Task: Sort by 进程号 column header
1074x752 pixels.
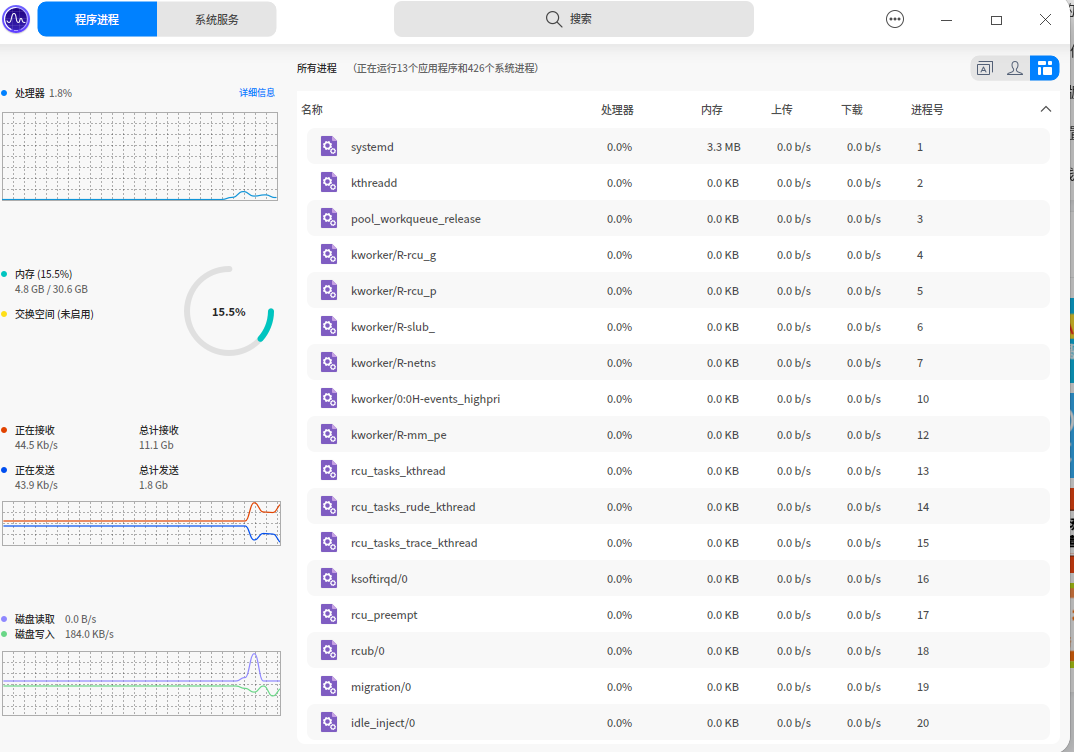Action: point(927,110)
